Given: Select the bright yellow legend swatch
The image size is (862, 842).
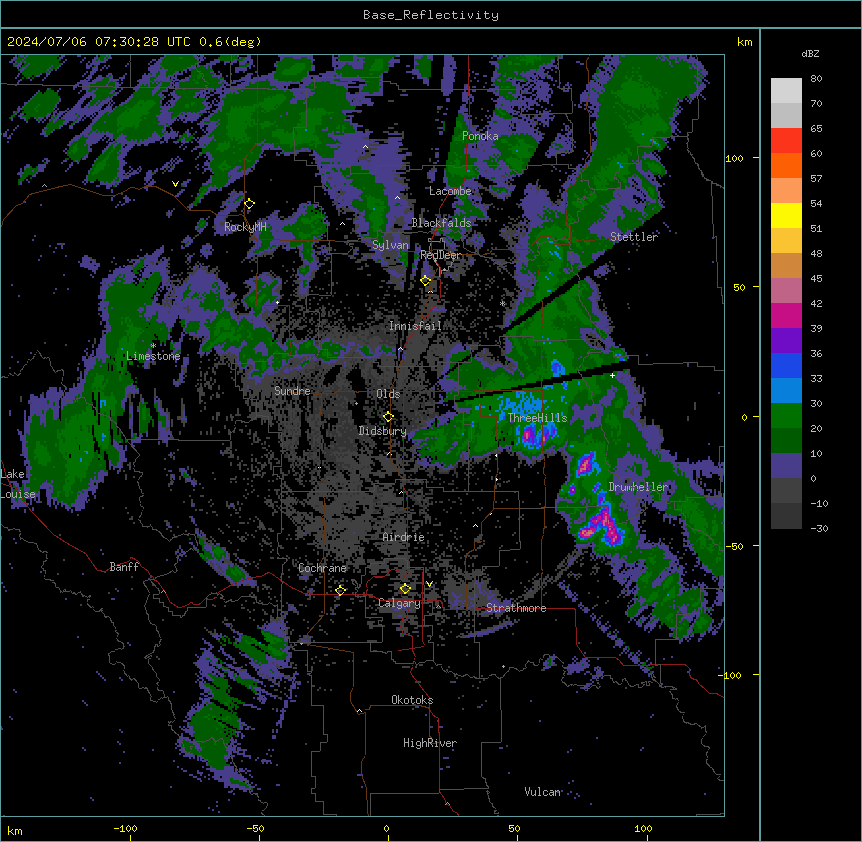Looking at the screenshot, I should click(x=786, y=215).
